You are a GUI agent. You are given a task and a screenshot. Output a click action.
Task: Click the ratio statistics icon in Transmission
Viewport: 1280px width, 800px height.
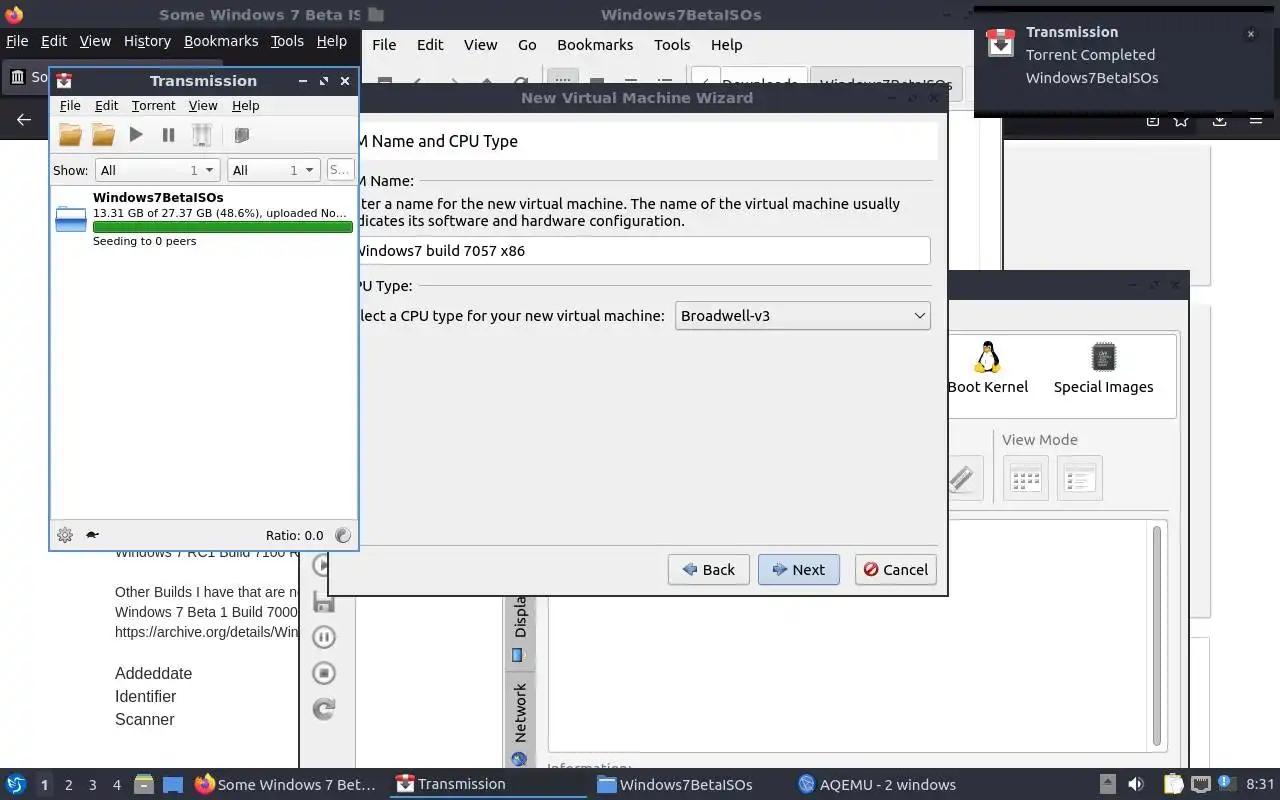343,535
